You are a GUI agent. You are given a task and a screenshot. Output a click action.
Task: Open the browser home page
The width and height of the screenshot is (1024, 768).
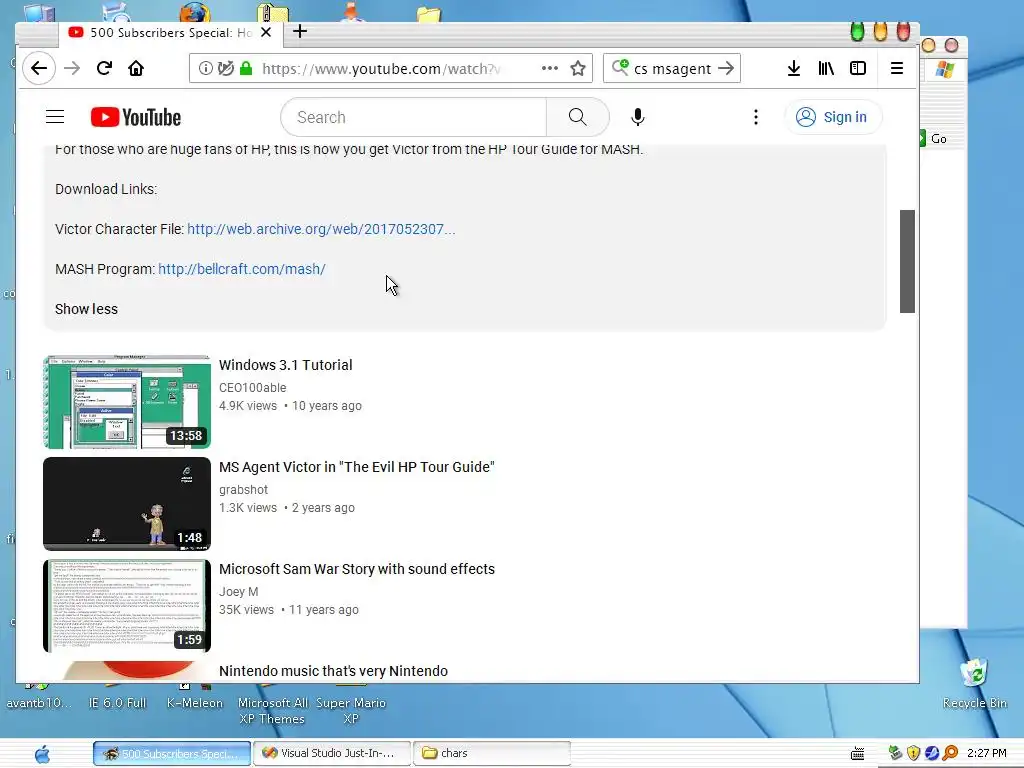click(x=136, y=69)
